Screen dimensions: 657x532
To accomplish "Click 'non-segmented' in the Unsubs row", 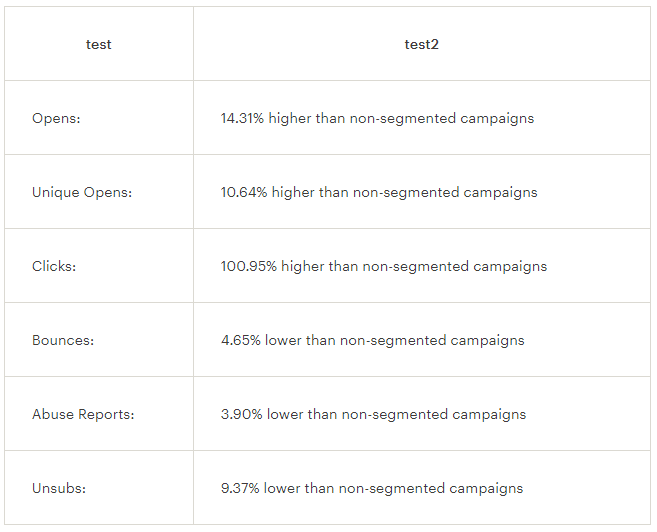I will pos(392,489).
